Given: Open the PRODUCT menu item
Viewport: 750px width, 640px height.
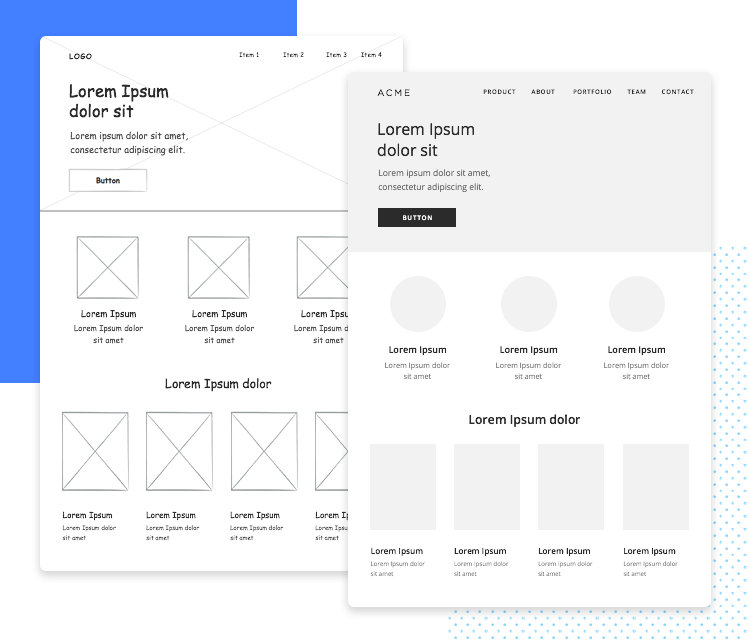Looking at the screenshot, I should pyautogui.click(x=499, y=92).
